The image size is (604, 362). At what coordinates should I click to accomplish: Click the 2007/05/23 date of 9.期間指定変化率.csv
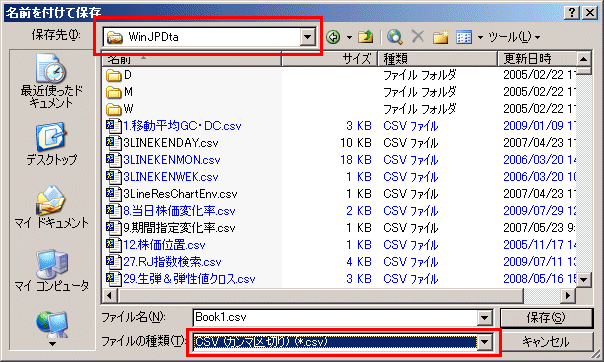point(539,228)
